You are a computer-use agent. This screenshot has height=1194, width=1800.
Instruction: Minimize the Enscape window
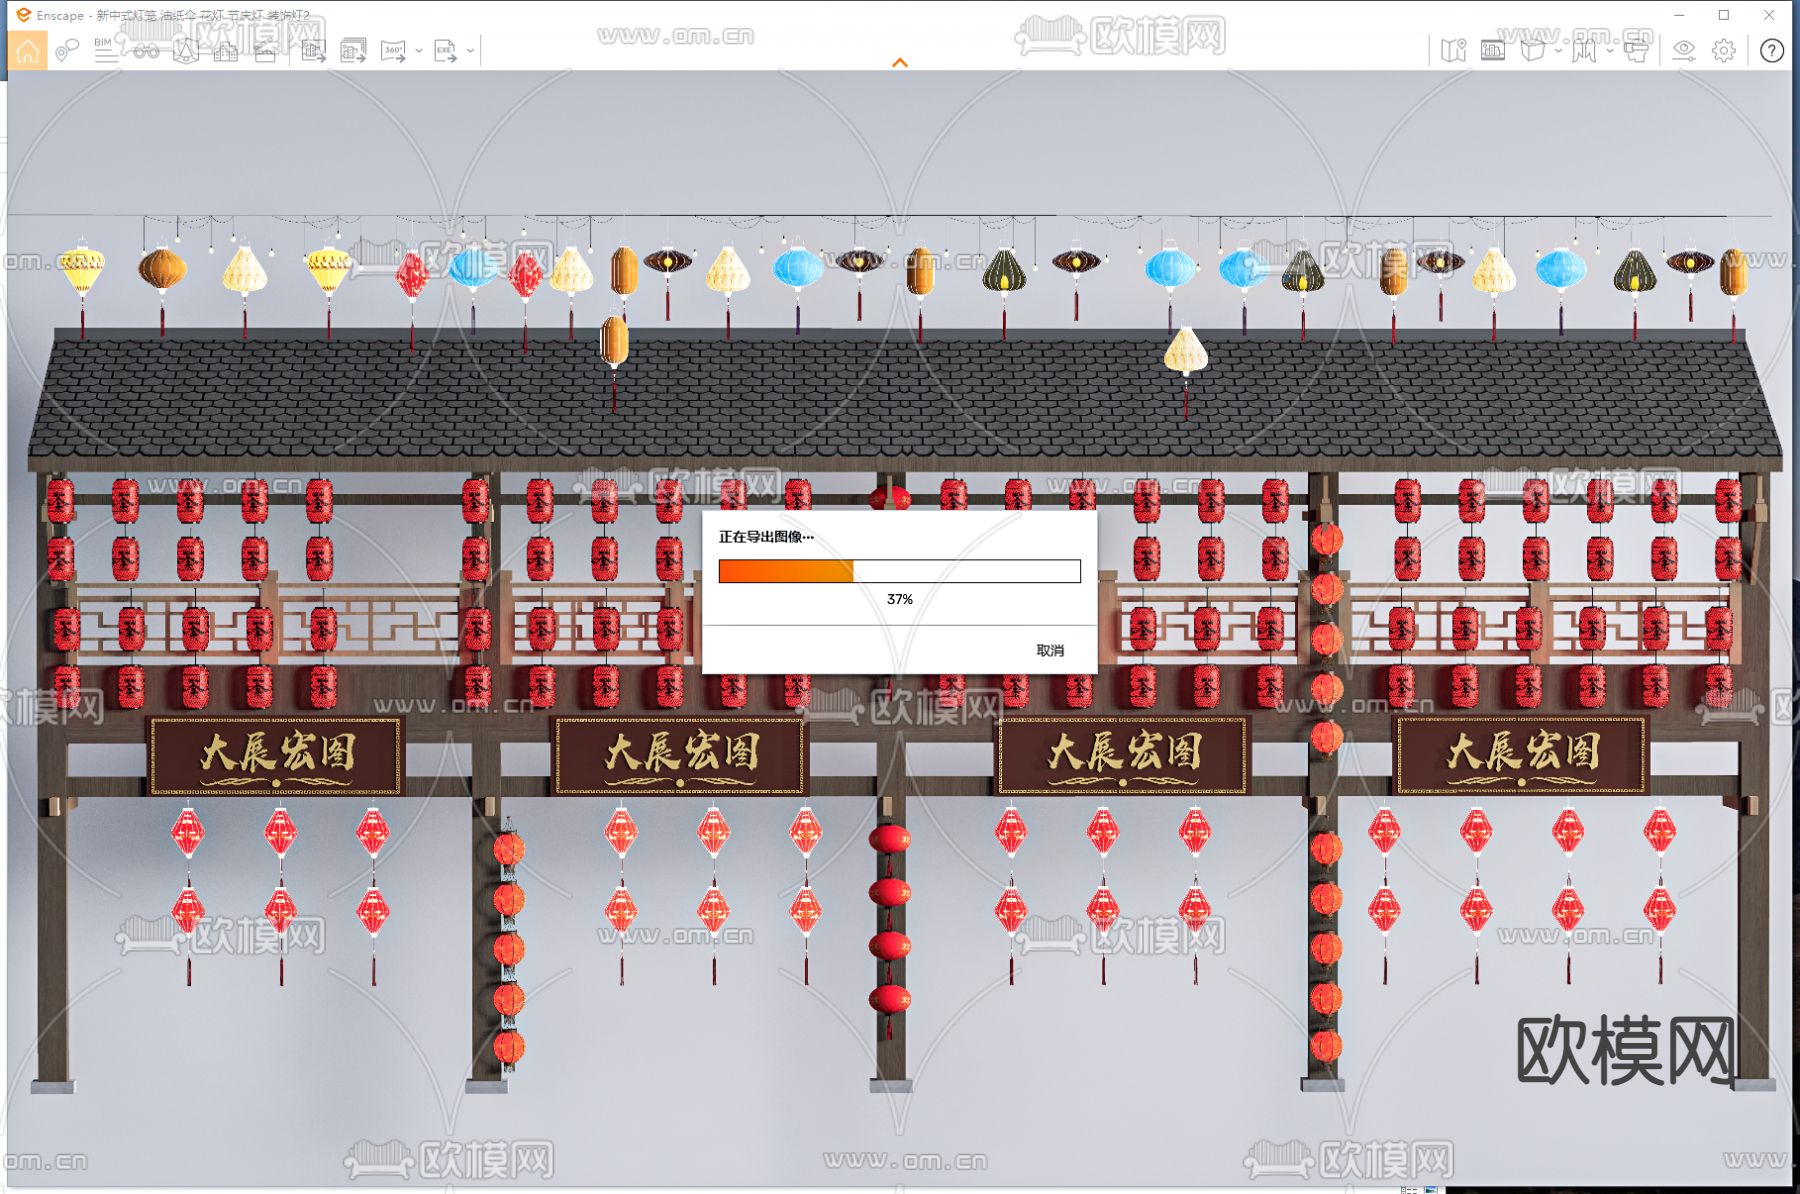pyautogui.click(x=1680, y=15)
